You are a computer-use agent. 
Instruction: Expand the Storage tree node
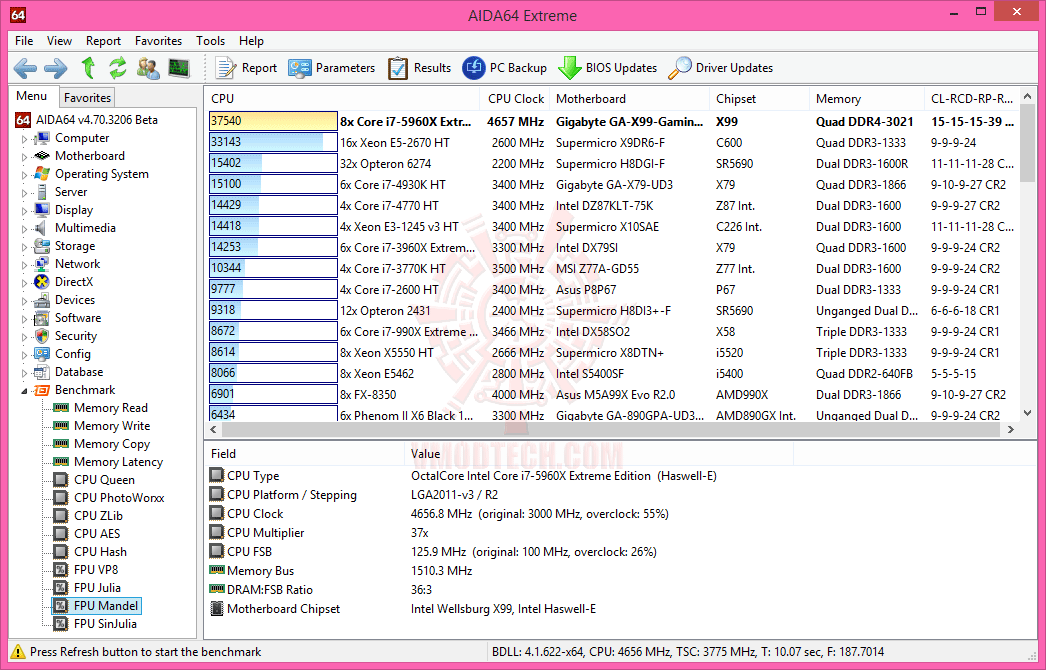(x=25, y=247)
